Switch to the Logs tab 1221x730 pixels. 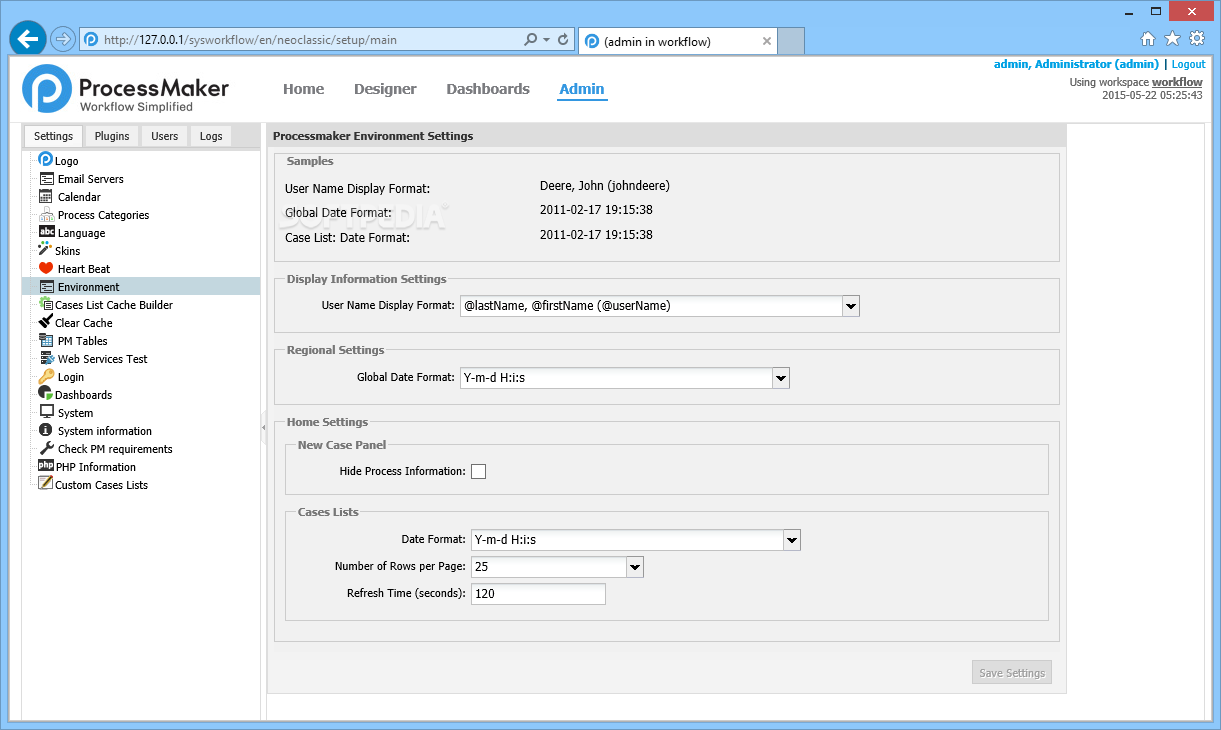click(x=211, y=136)
